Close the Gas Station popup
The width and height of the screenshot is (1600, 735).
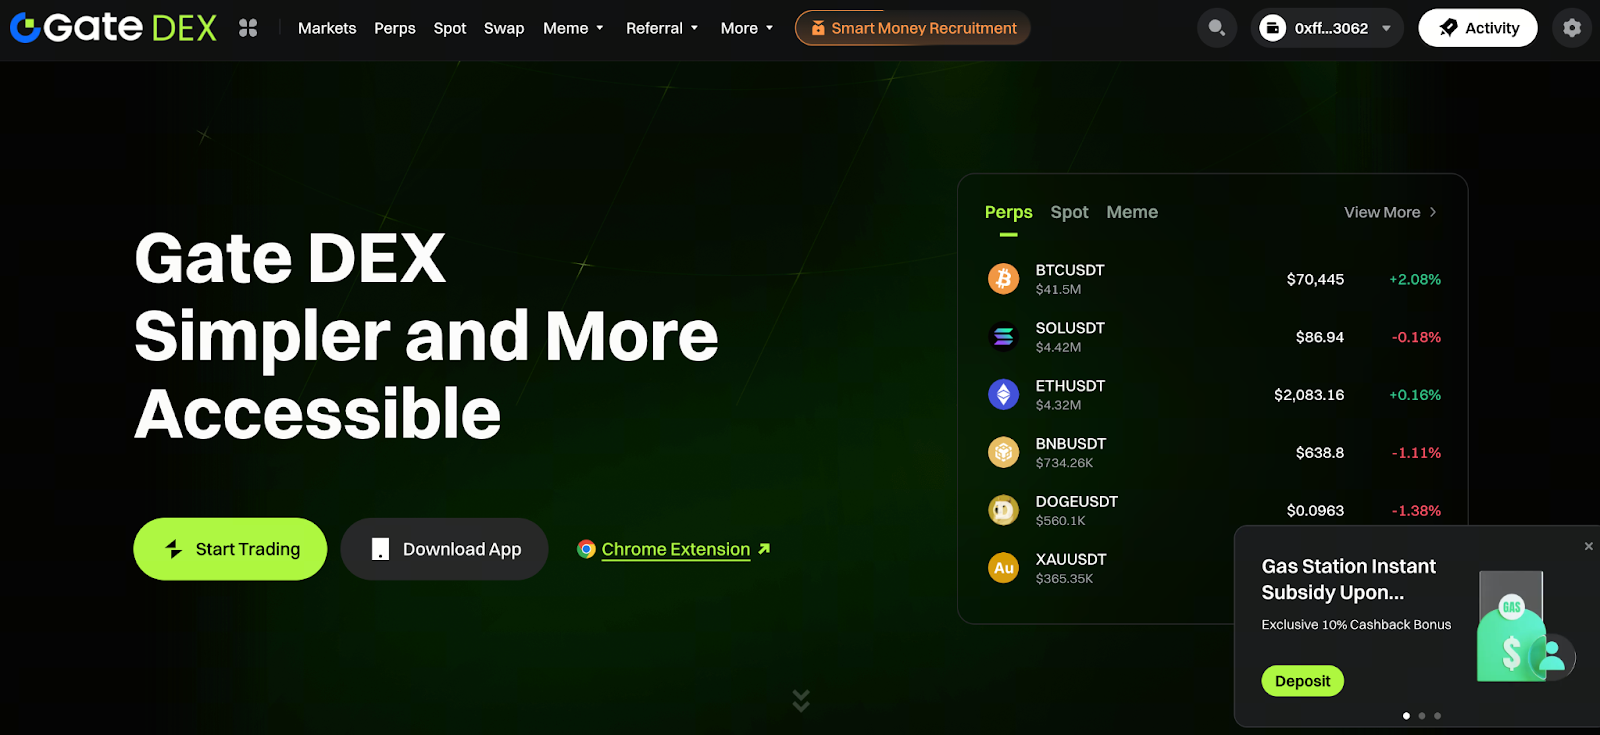tap(1588, 546)
